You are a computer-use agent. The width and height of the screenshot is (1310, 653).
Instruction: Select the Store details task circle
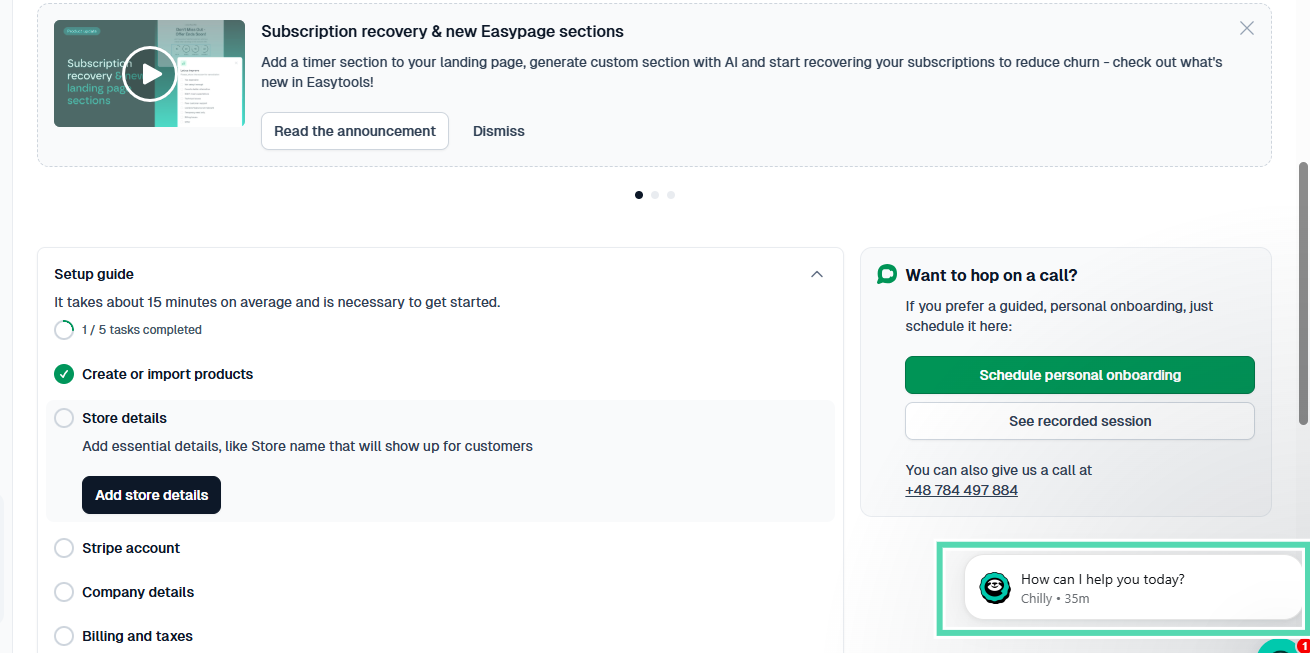tap(64, 418)
